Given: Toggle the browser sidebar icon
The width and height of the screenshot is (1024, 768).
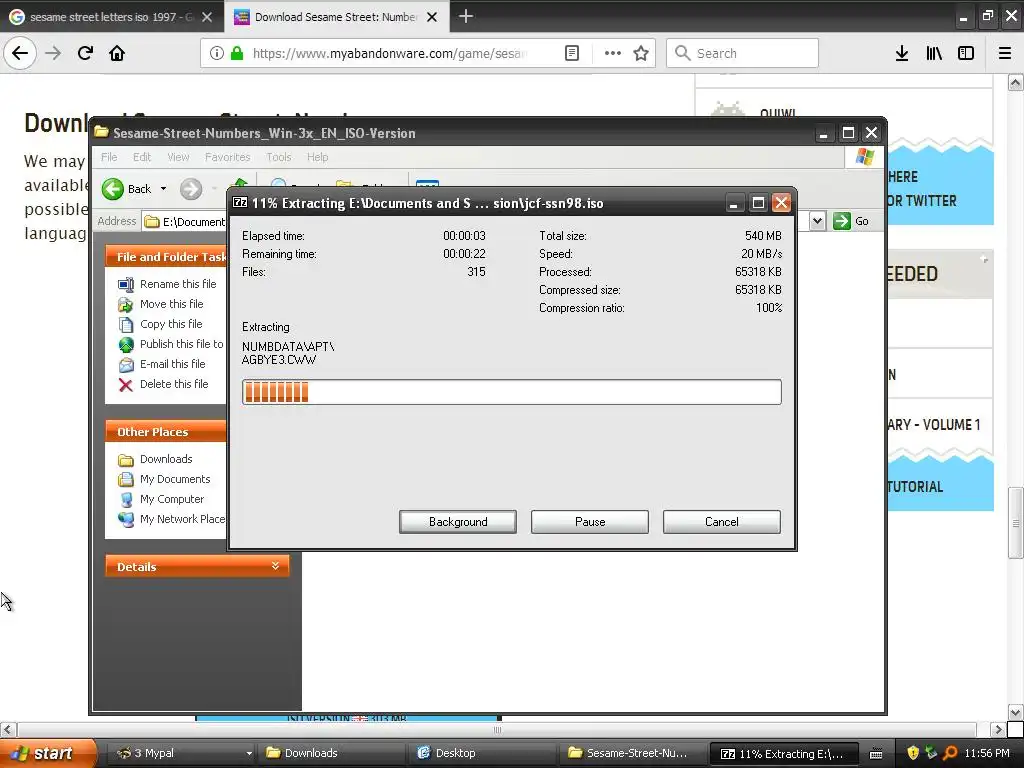Looking at the screenshot, I should (966, 53).
